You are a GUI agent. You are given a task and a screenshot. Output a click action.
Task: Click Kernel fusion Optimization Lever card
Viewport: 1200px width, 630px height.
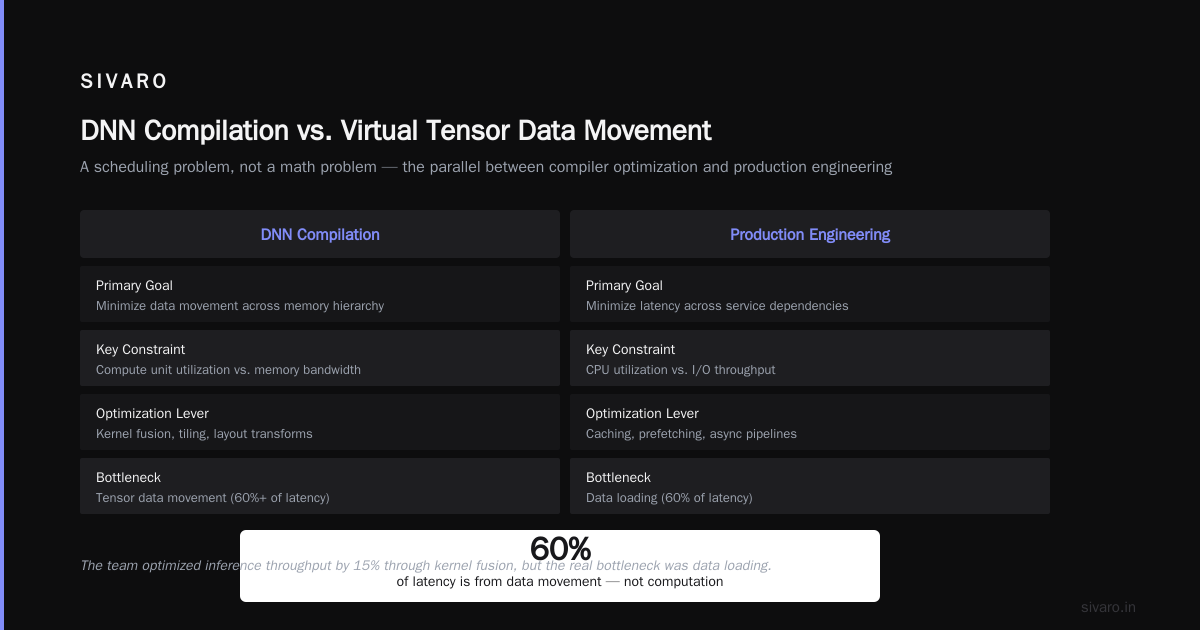[x=320, y=422]
